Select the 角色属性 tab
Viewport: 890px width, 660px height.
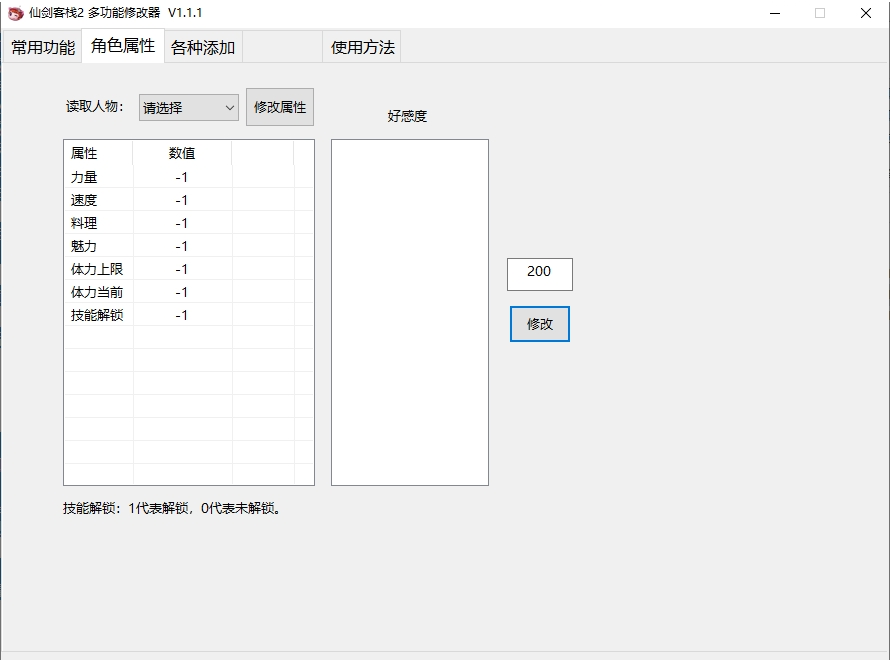tap(123, 45)
